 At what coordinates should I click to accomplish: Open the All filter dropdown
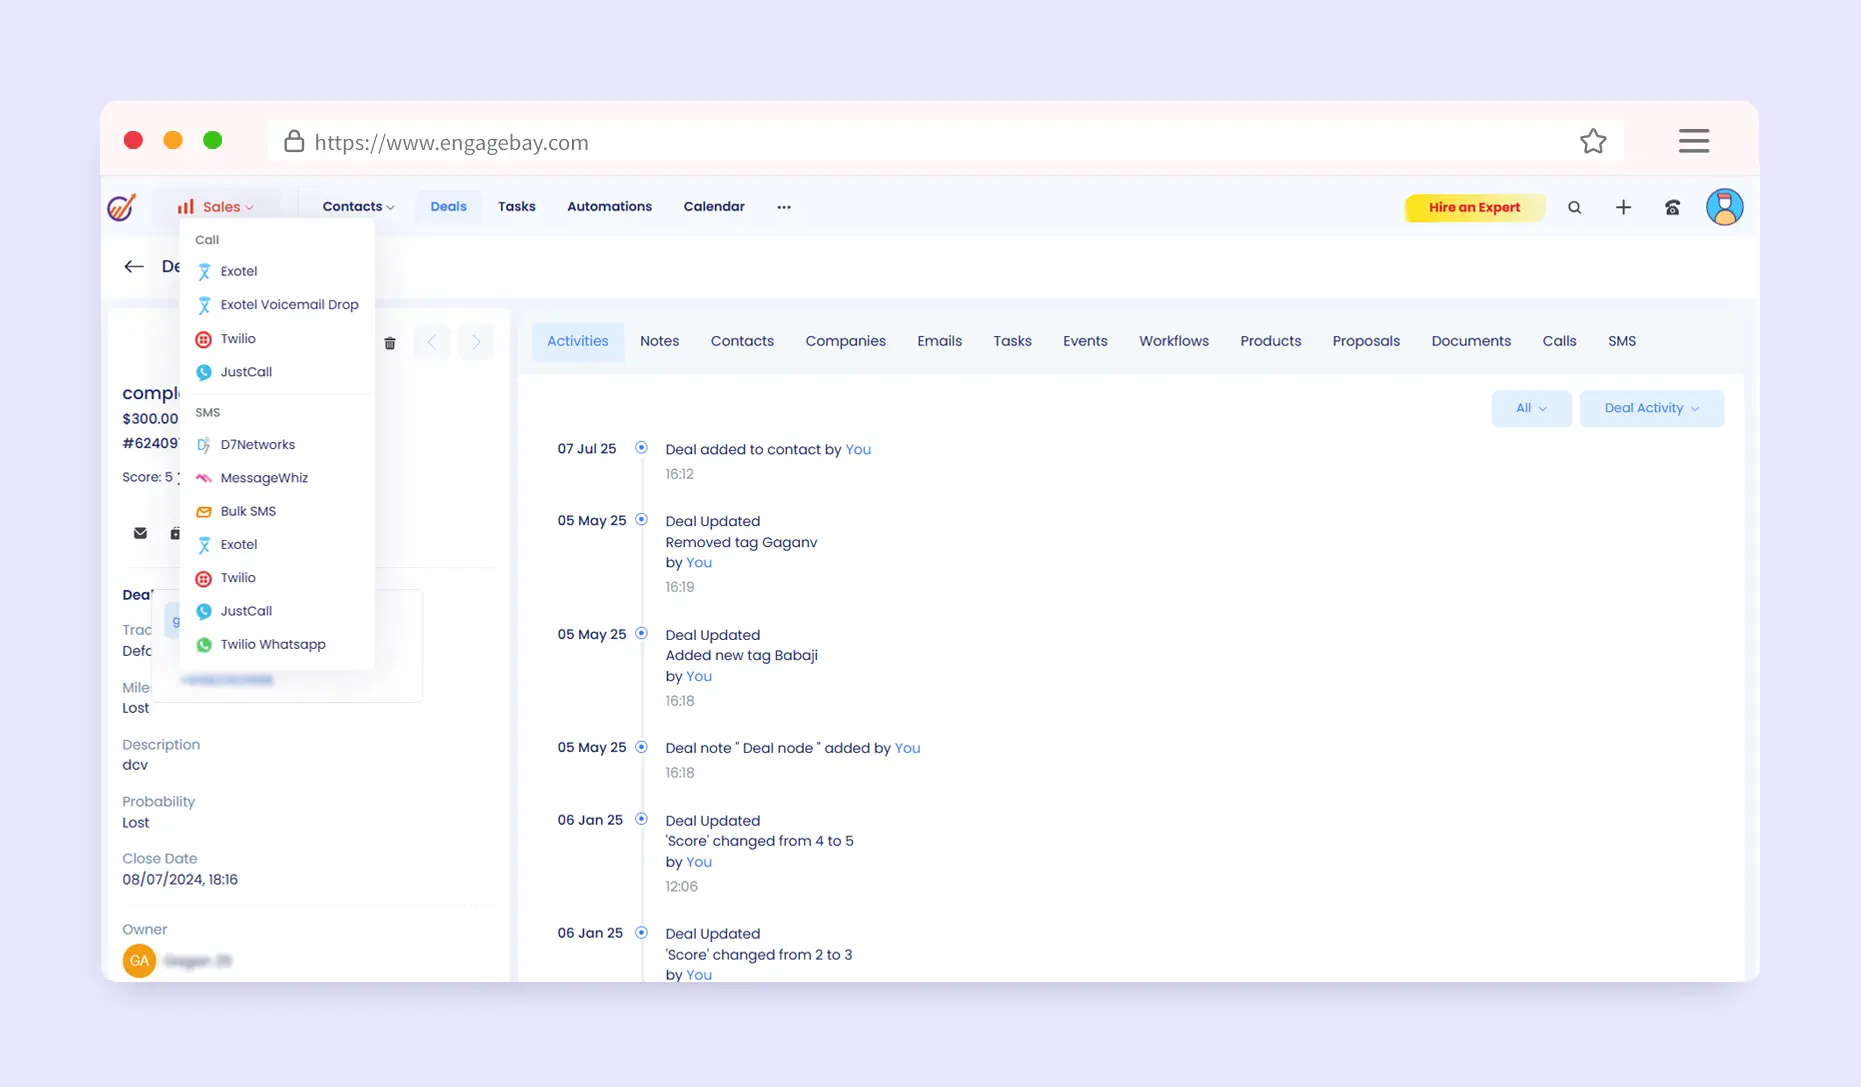pos(1530,408)
